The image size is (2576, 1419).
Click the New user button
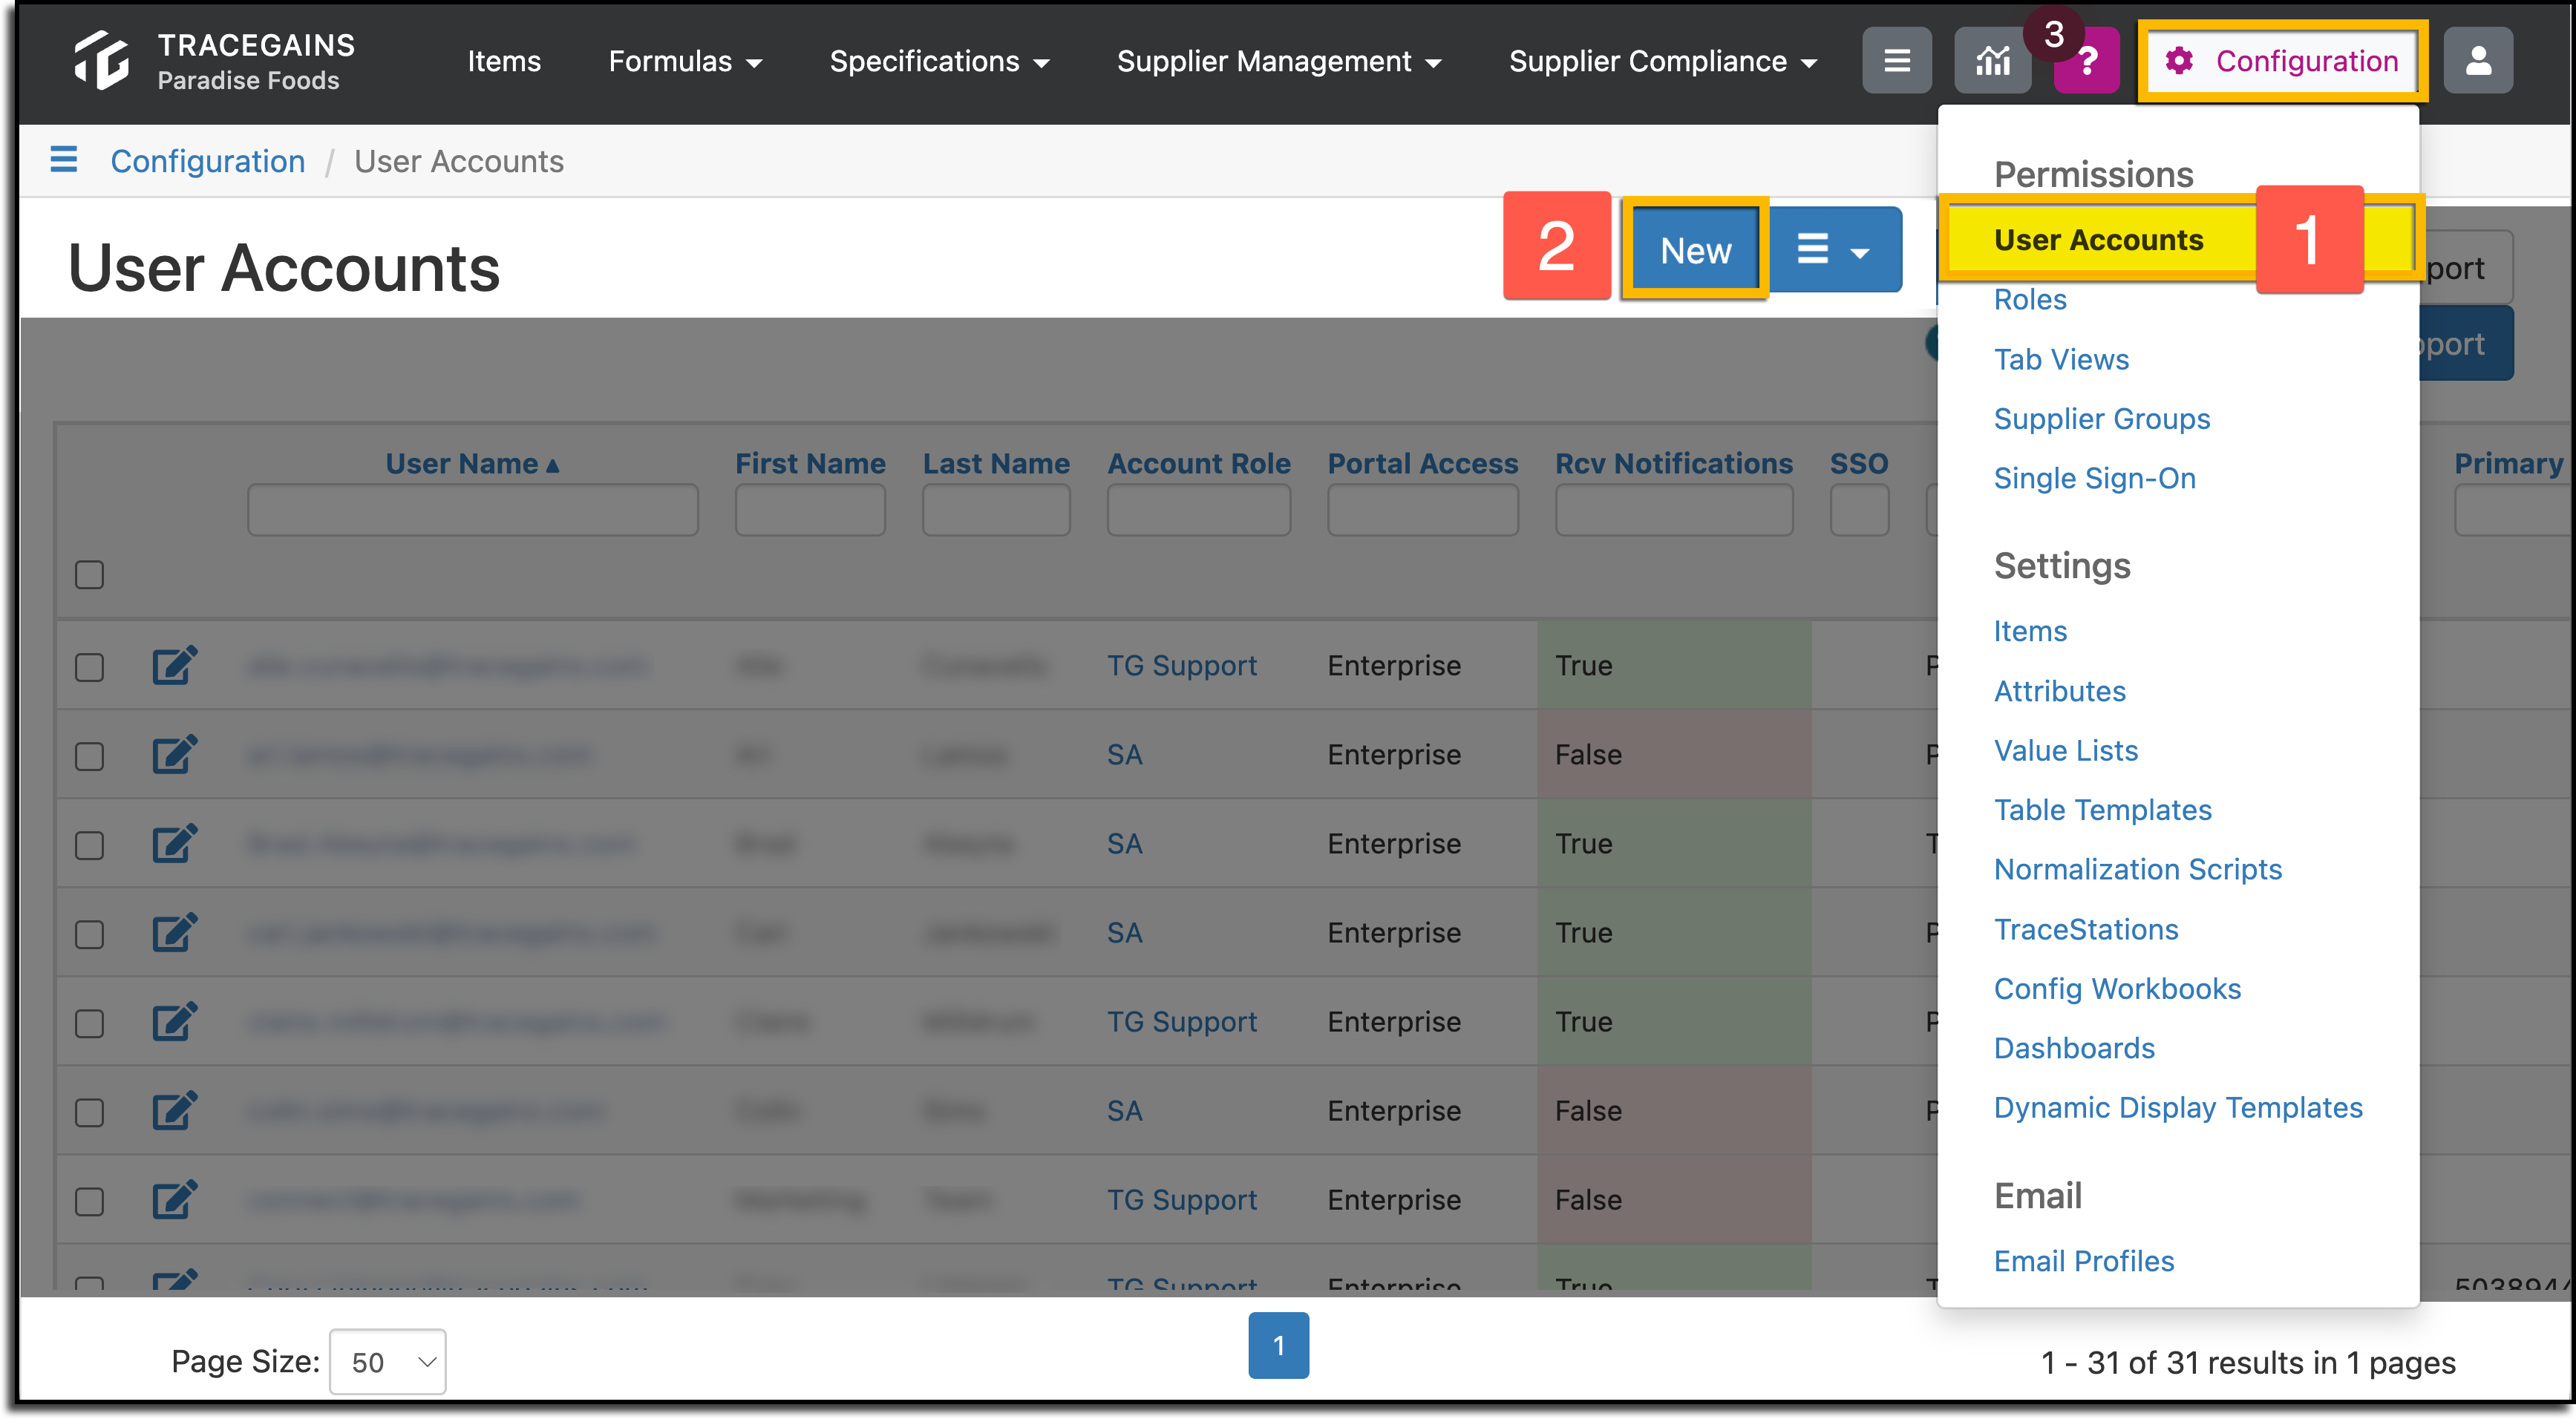(x=1695, y=250)
